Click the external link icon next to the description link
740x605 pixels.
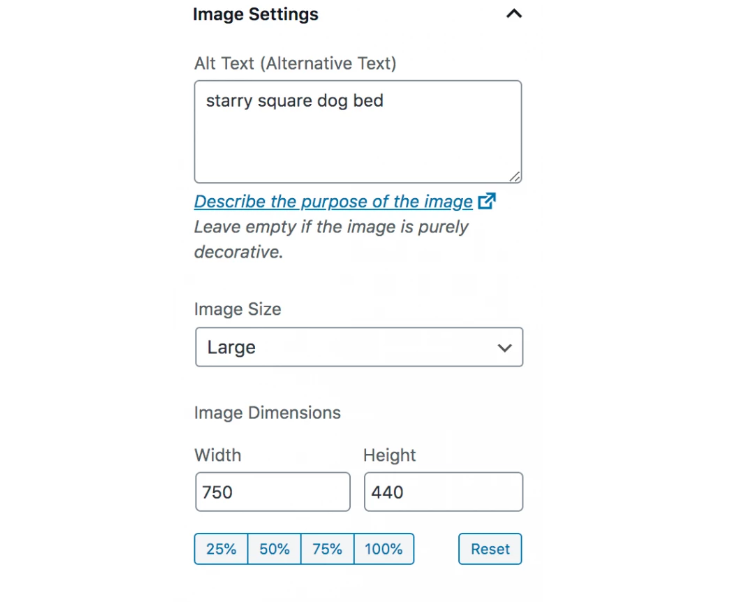click(x=487, y=201)
